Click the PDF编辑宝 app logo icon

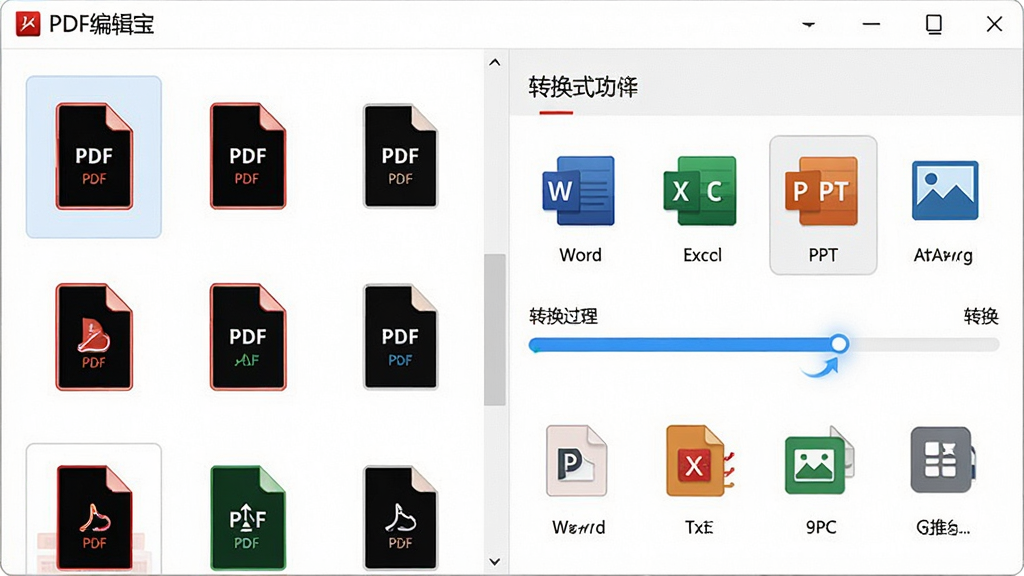[27, 24]
